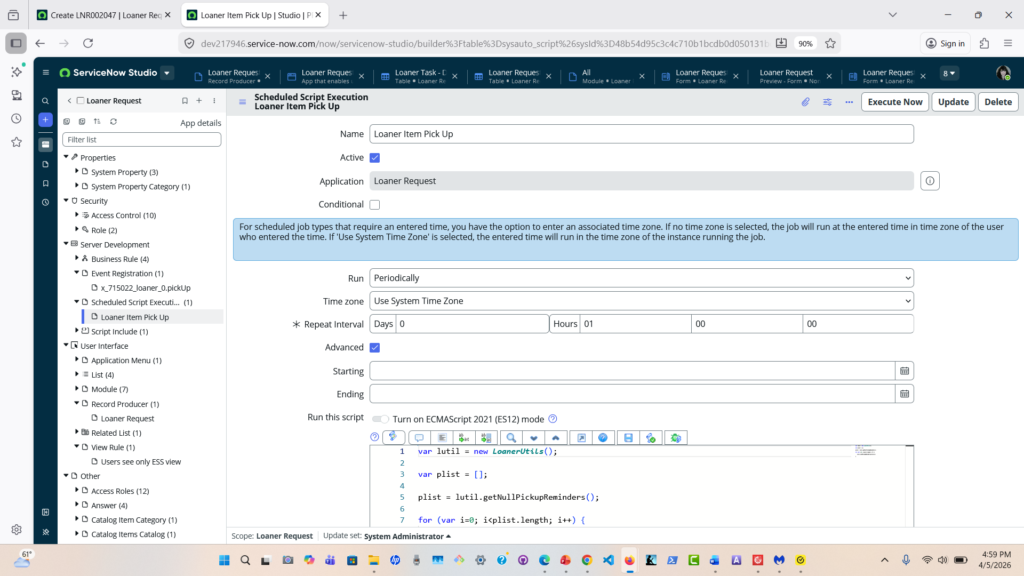
Task: Toggle comment icon in script toolbar
Action: pos(418,438)
